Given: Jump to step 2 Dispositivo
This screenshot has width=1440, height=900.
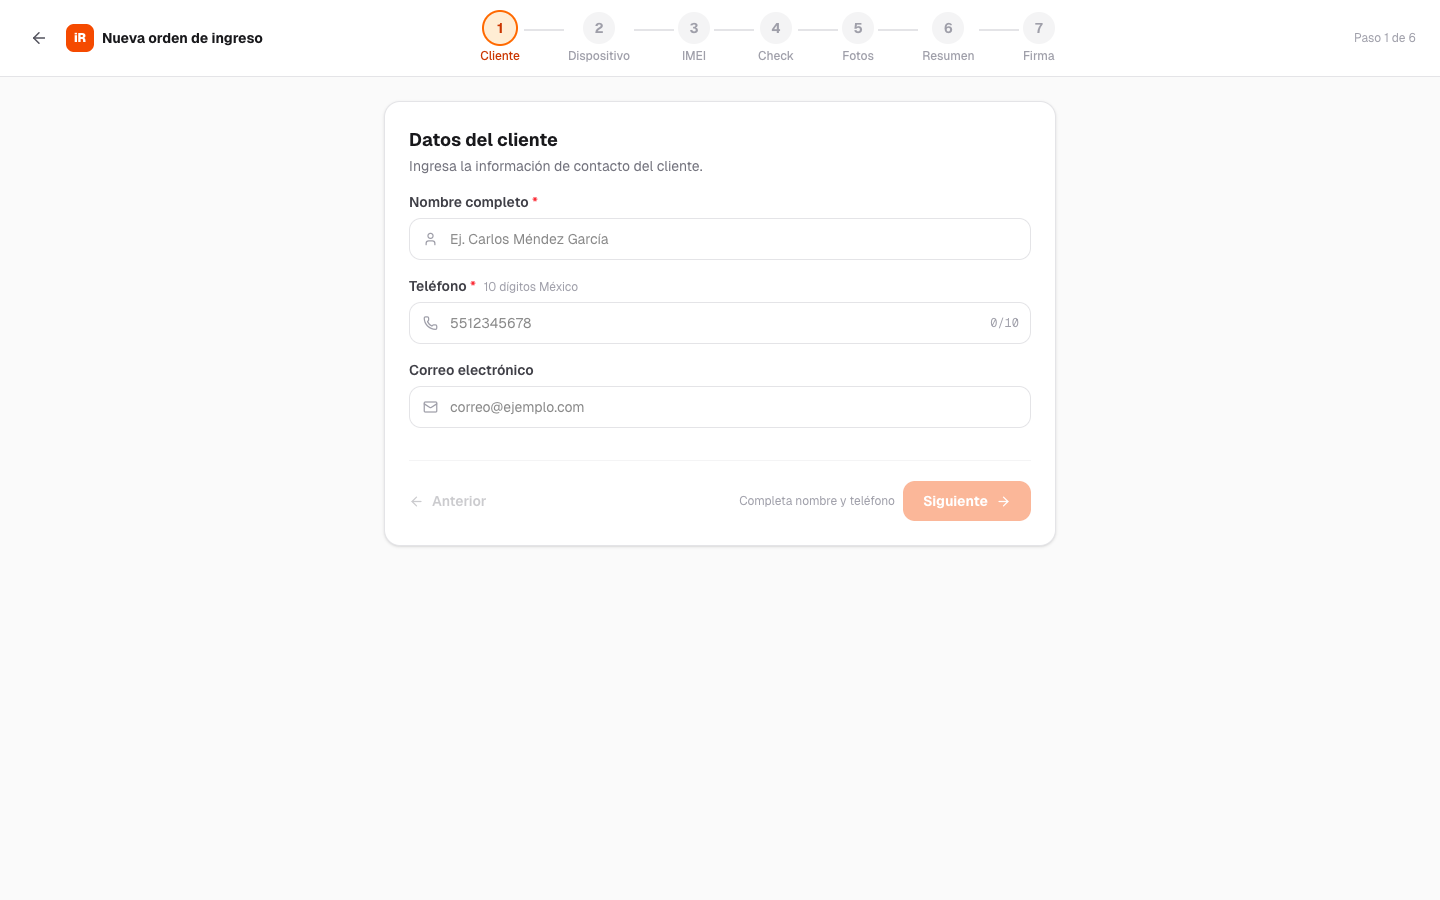Looking at the screenshot, I should point(599,29).
